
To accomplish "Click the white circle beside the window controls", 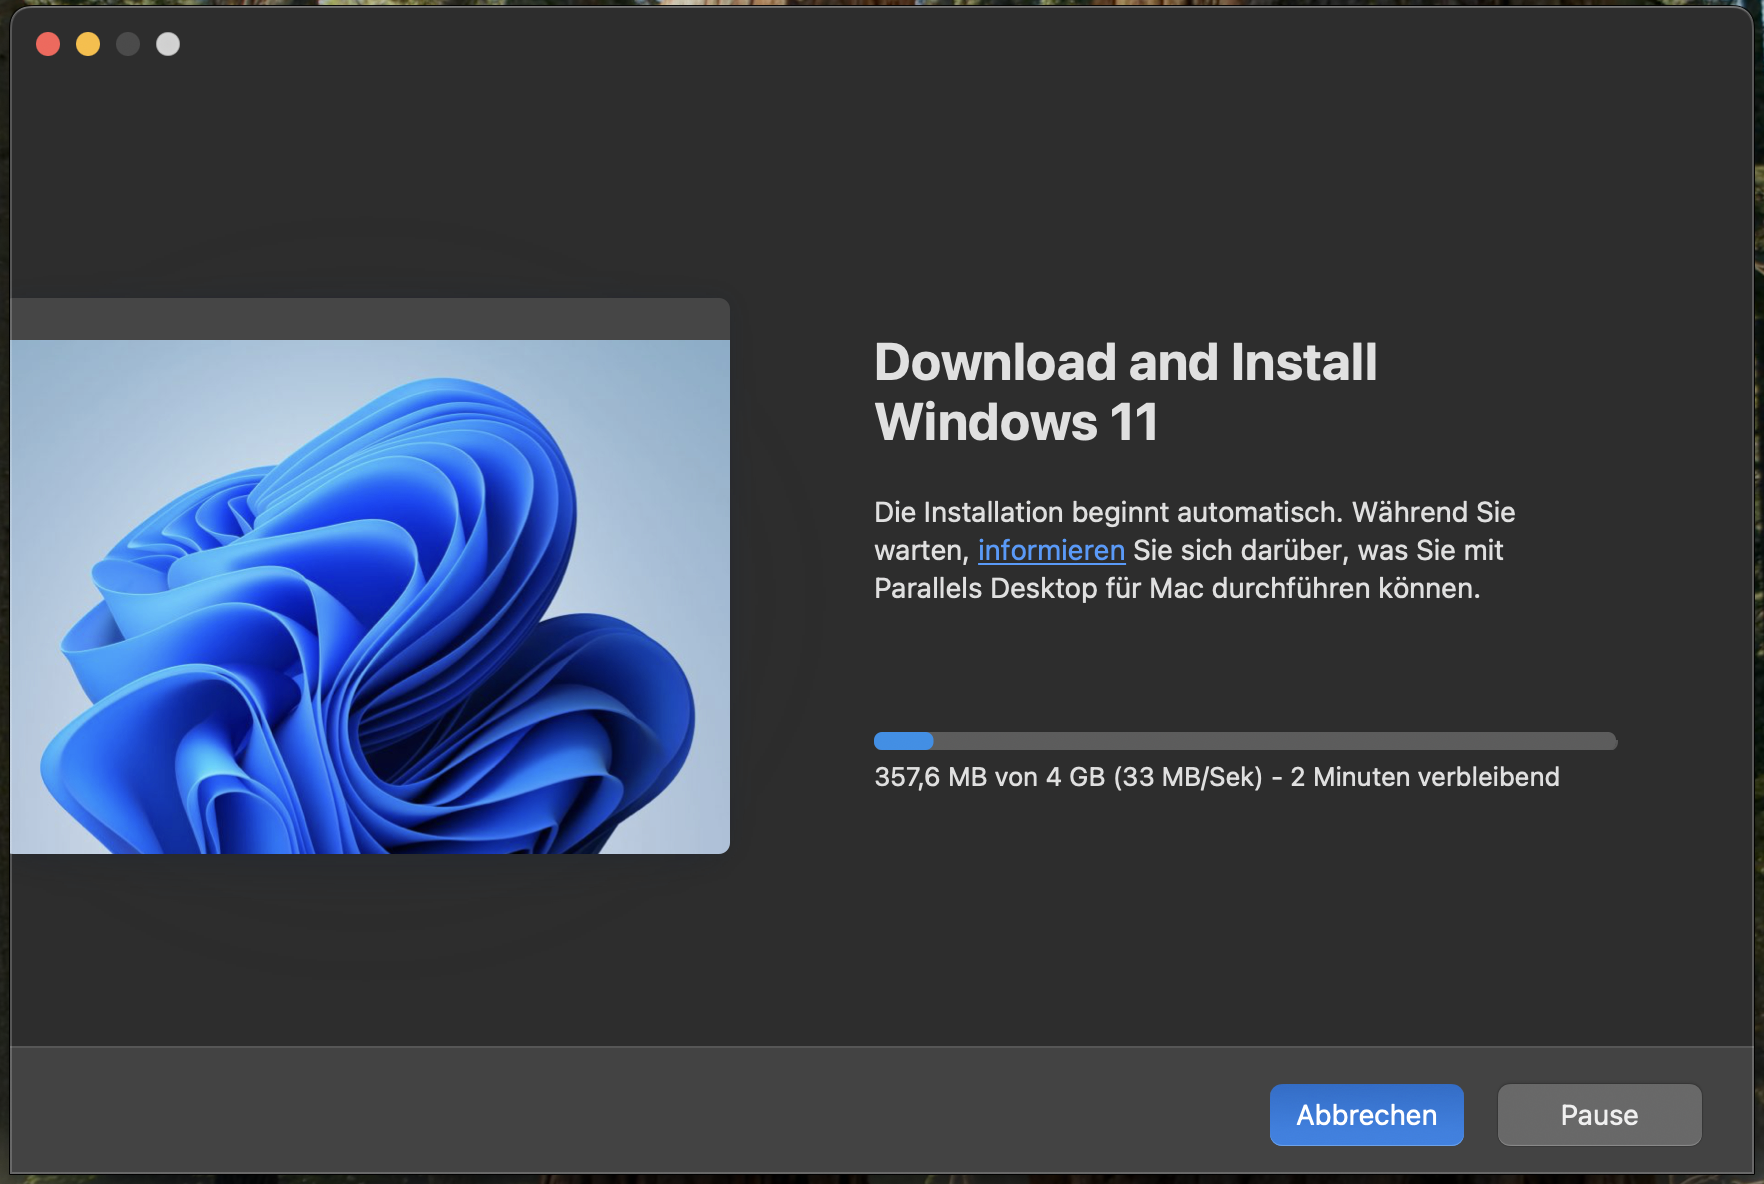I will click(168, 44).
